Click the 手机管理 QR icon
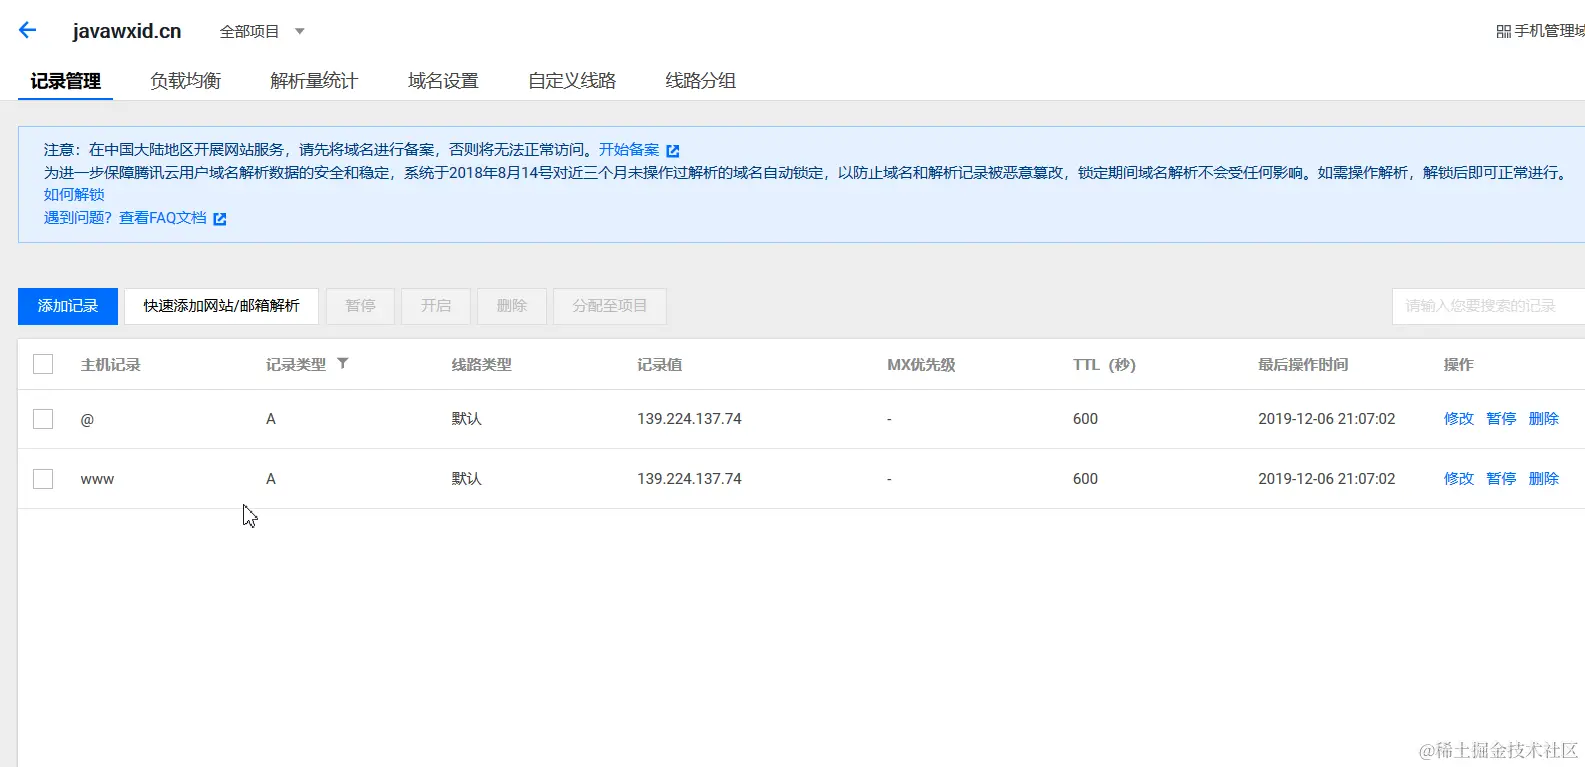The width and height of the screenshot is (1585, 767). coord(1503,32)
